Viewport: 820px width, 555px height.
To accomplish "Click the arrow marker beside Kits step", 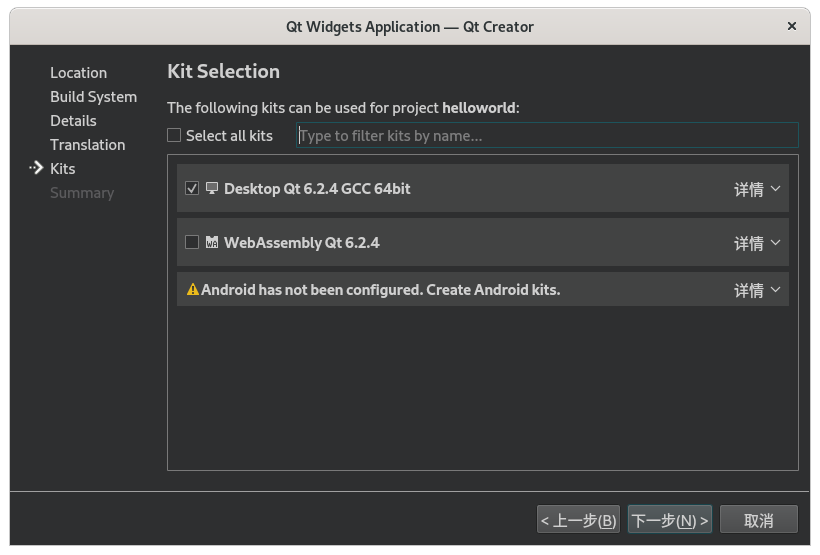I will tap(36, 168).
